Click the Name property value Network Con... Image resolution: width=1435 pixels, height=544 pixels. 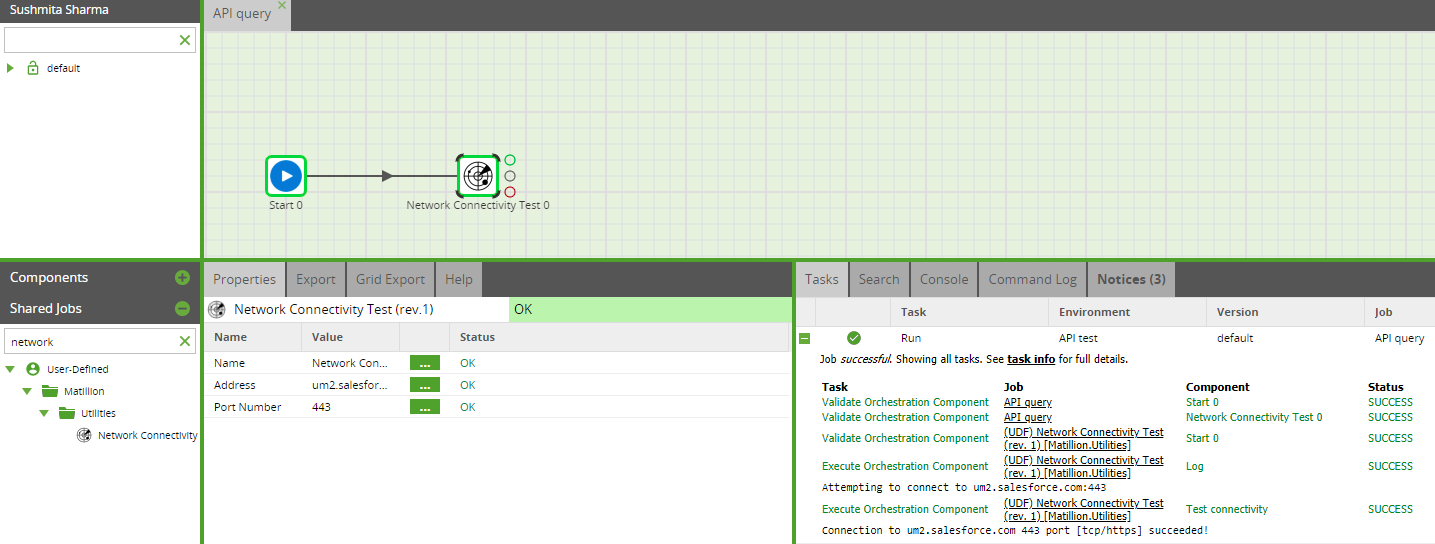350,363
